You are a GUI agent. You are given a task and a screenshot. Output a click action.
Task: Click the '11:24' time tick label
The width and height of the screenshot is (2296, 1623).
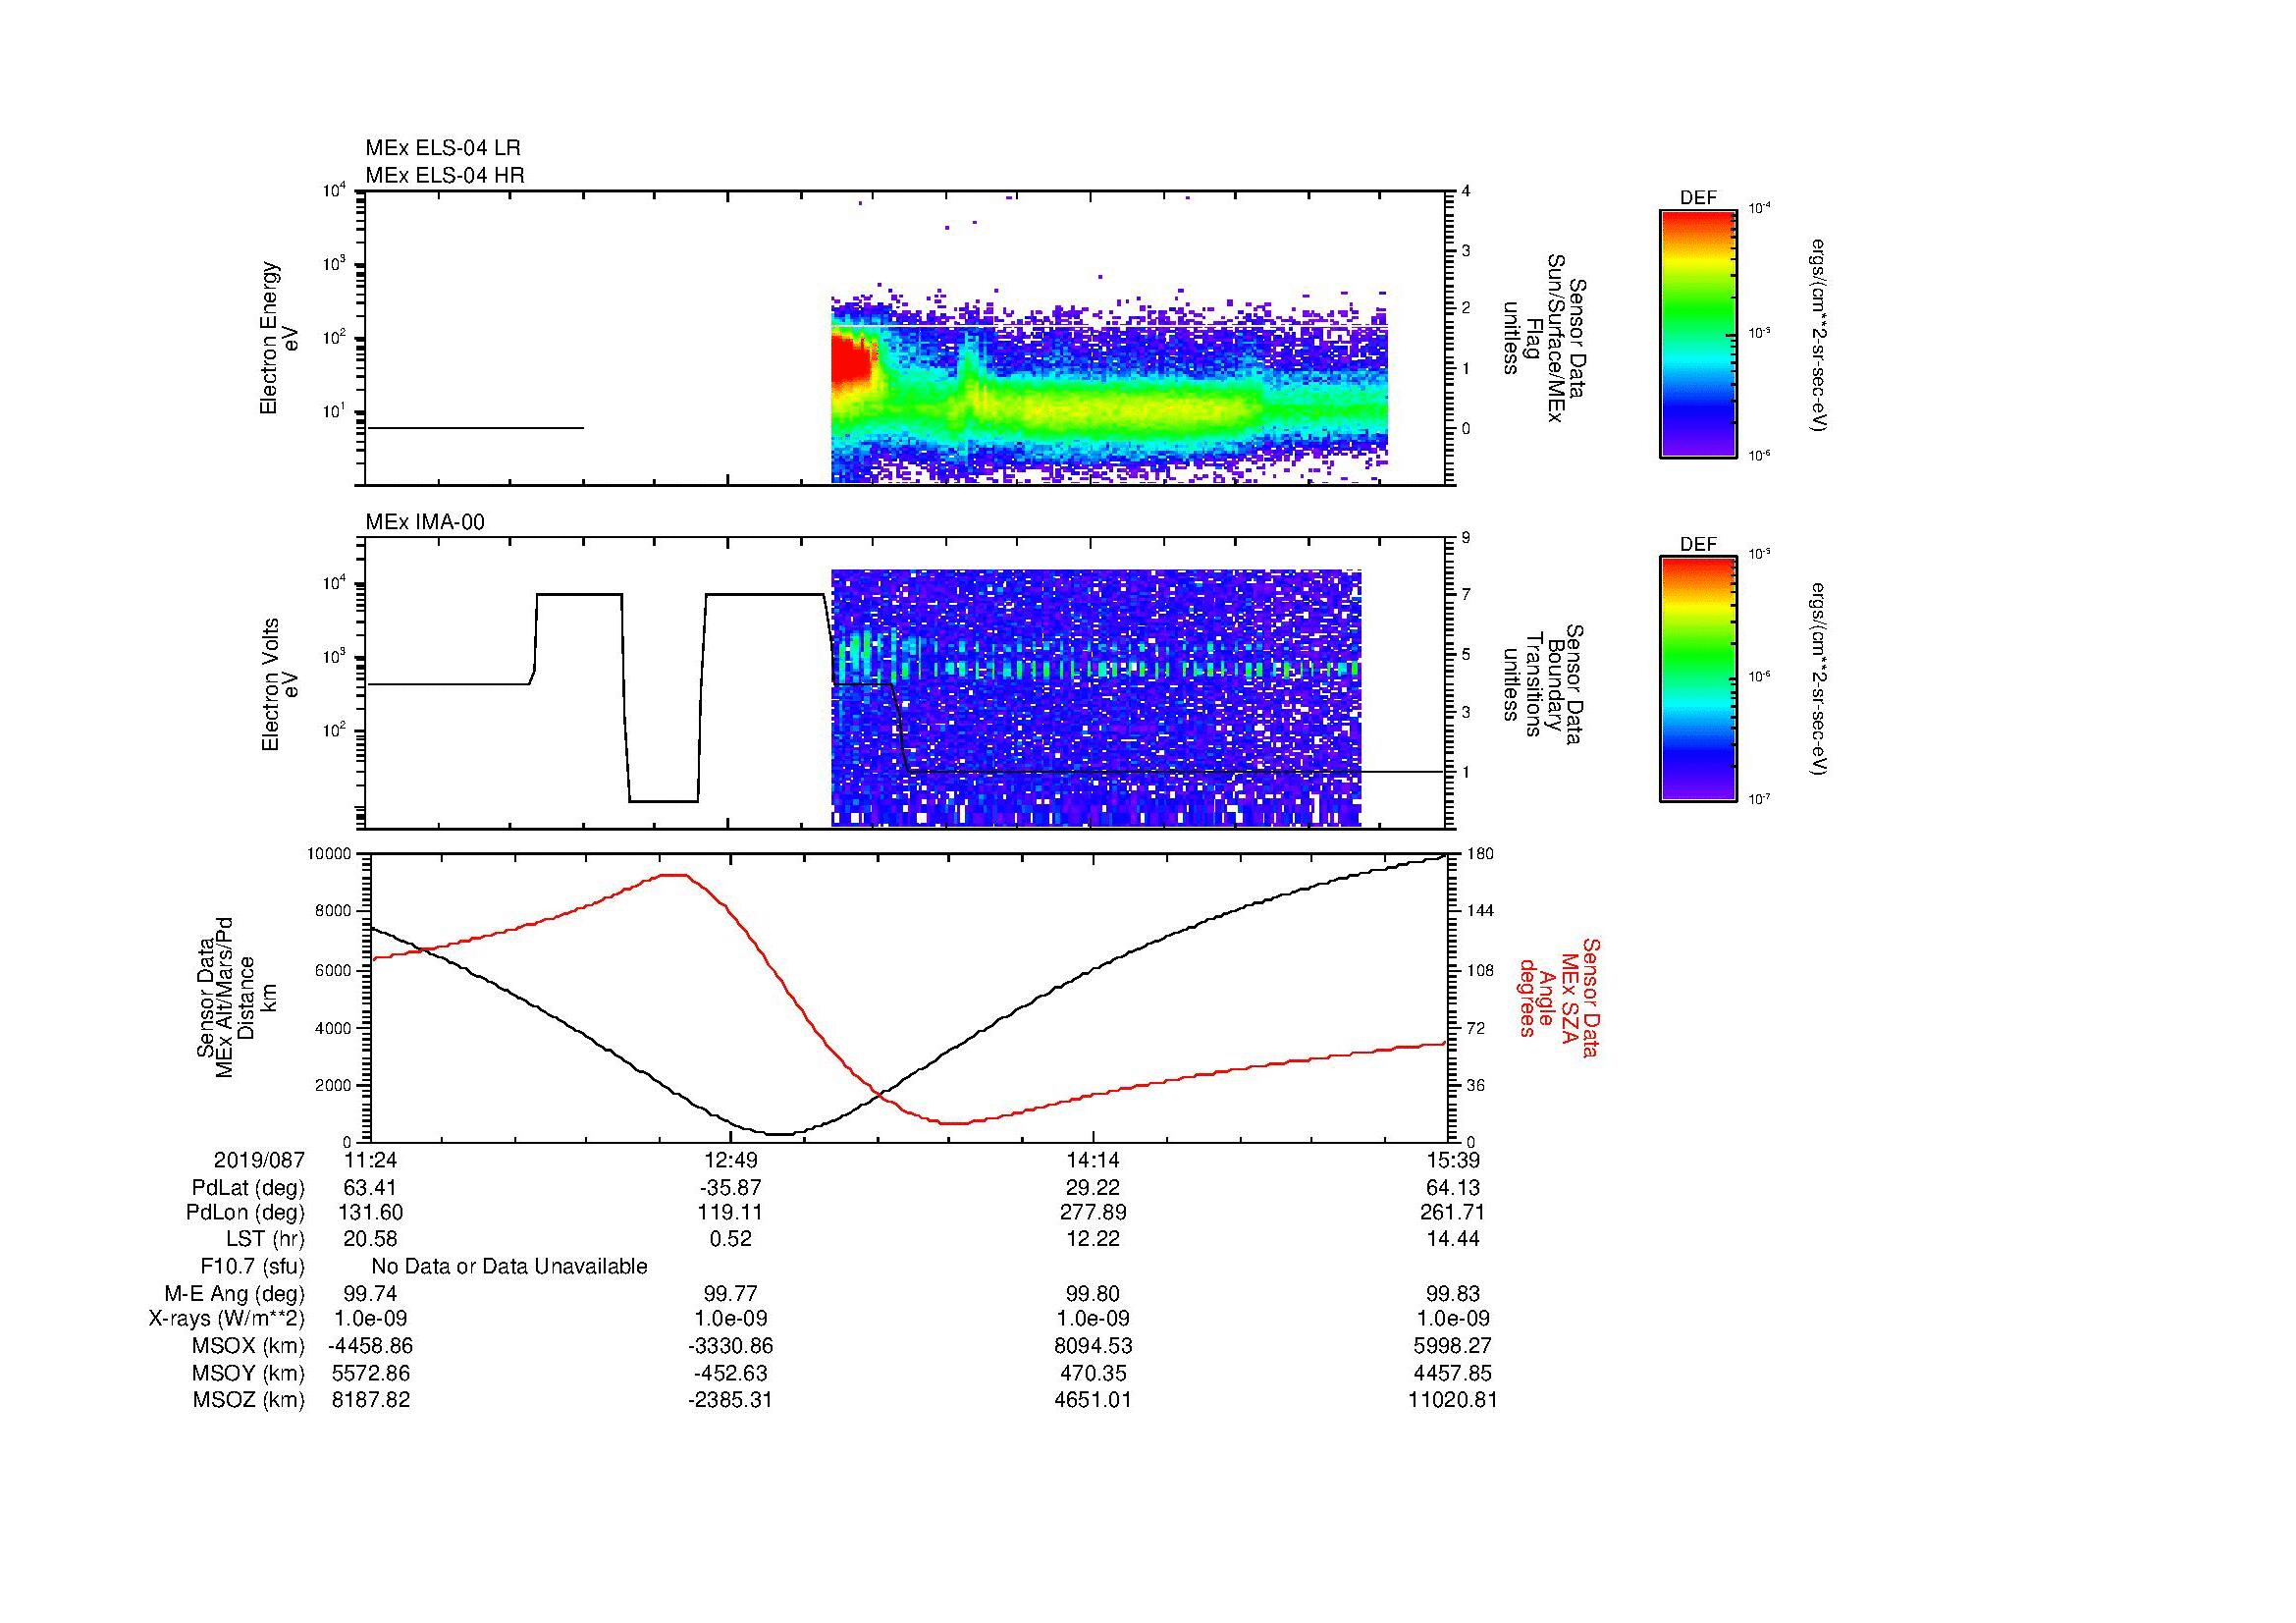coord(371,1160)
